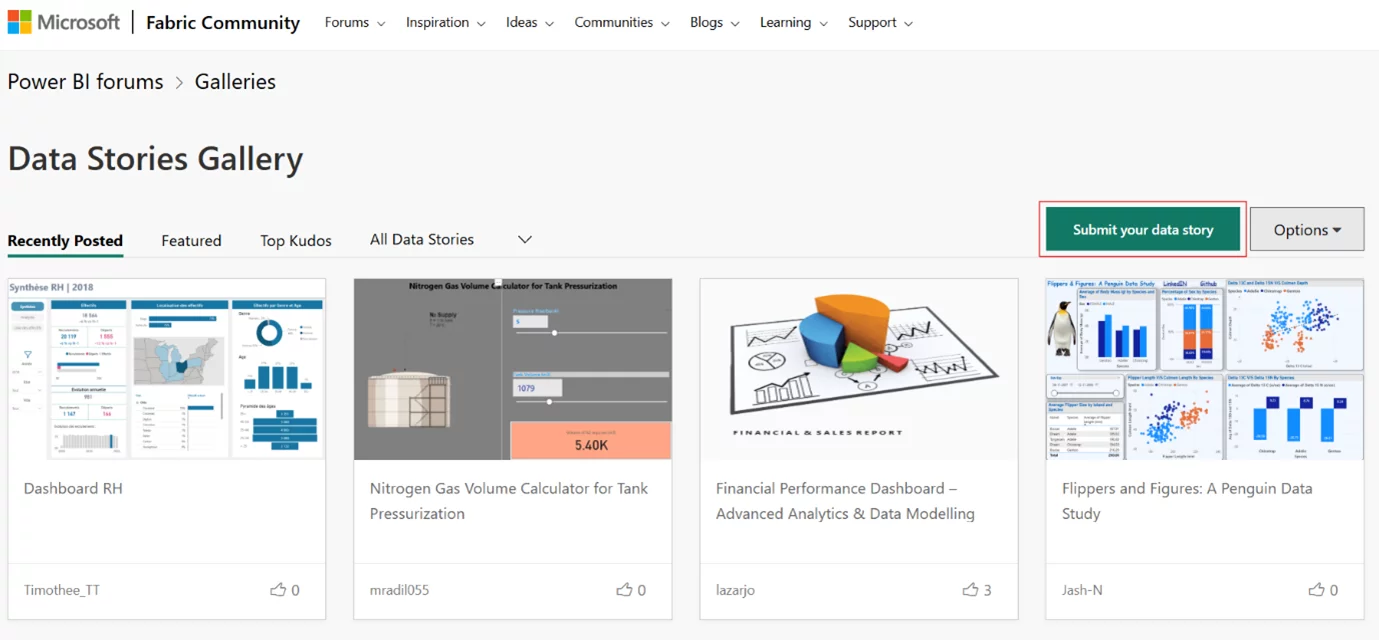Like the Flippers and Figures penguin story

pyautogui.click(x=1316, y=590)
